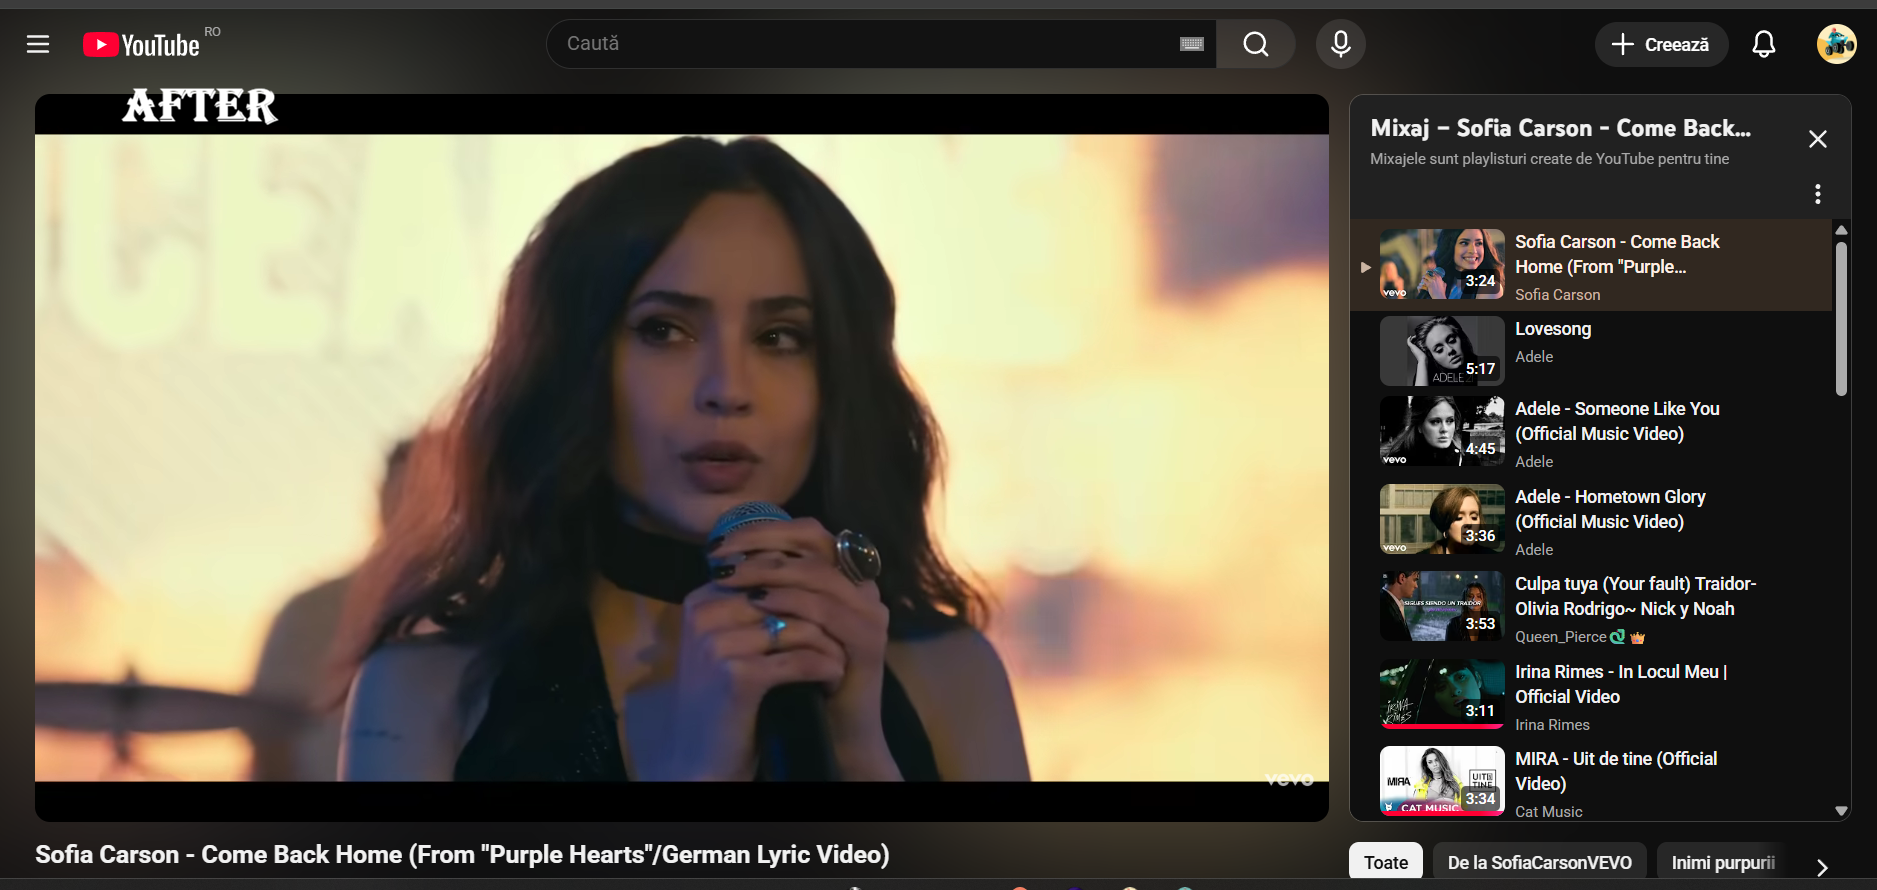Click Sofia Carson channel name in playlist

coord(1557,295)
